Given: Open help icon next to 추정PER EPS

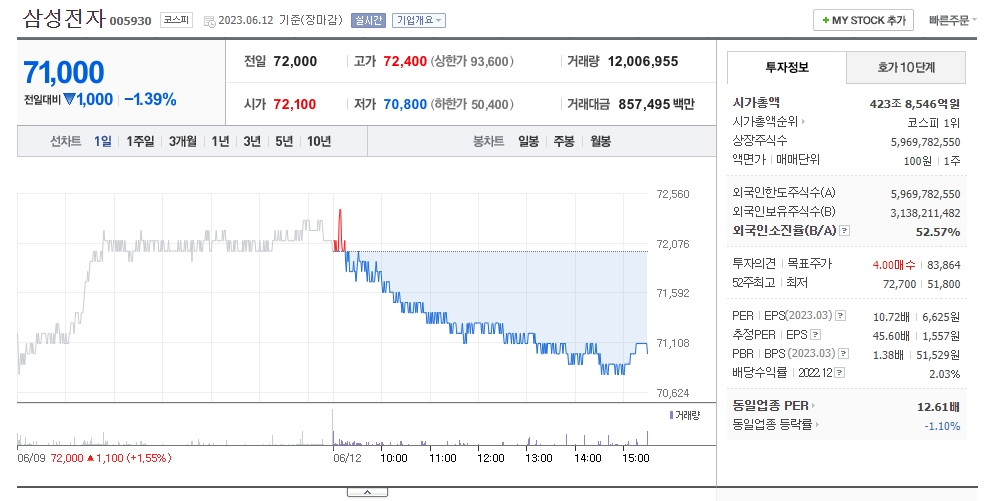Looking at the screenshot, I should (x=816, y=334).
